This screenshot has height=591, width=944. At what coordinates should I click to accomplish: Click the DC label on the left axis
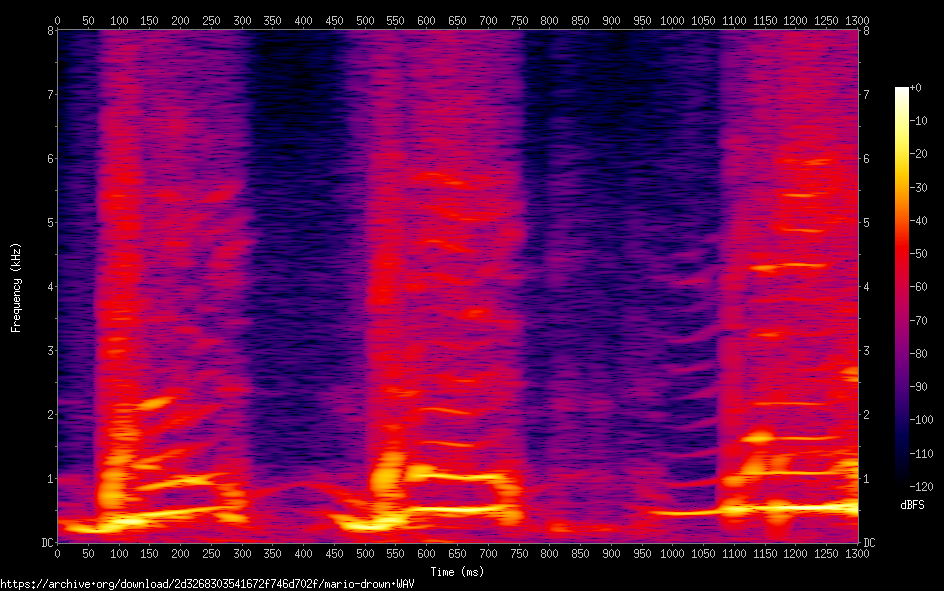click(x=44, y=543)
